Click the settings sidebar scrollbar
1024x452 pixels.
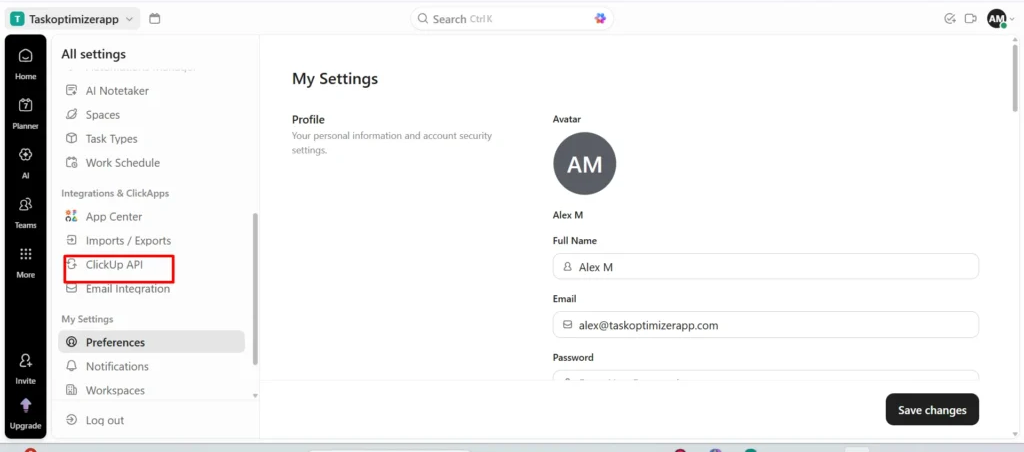[x=255, y=289]
